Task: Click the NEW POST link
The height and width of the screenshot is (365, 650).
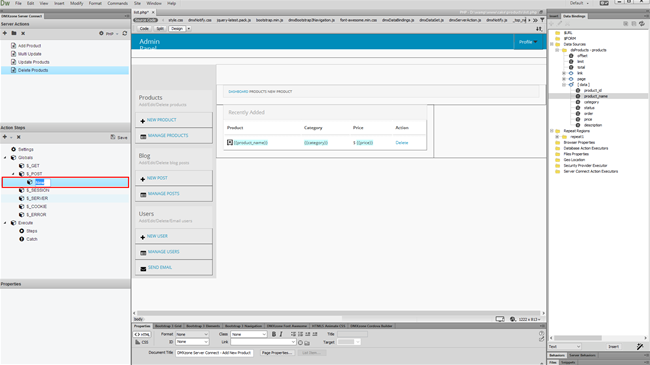Action: point(157,178)
